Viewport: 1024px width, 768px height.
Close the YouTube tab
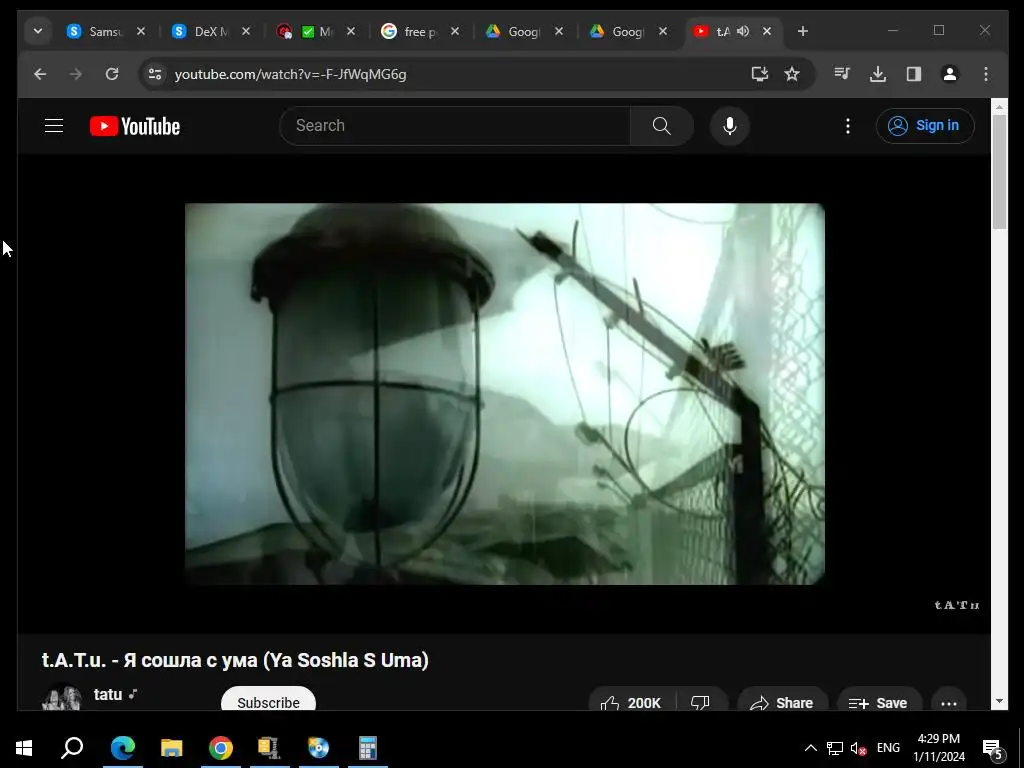tap(767, 31)
